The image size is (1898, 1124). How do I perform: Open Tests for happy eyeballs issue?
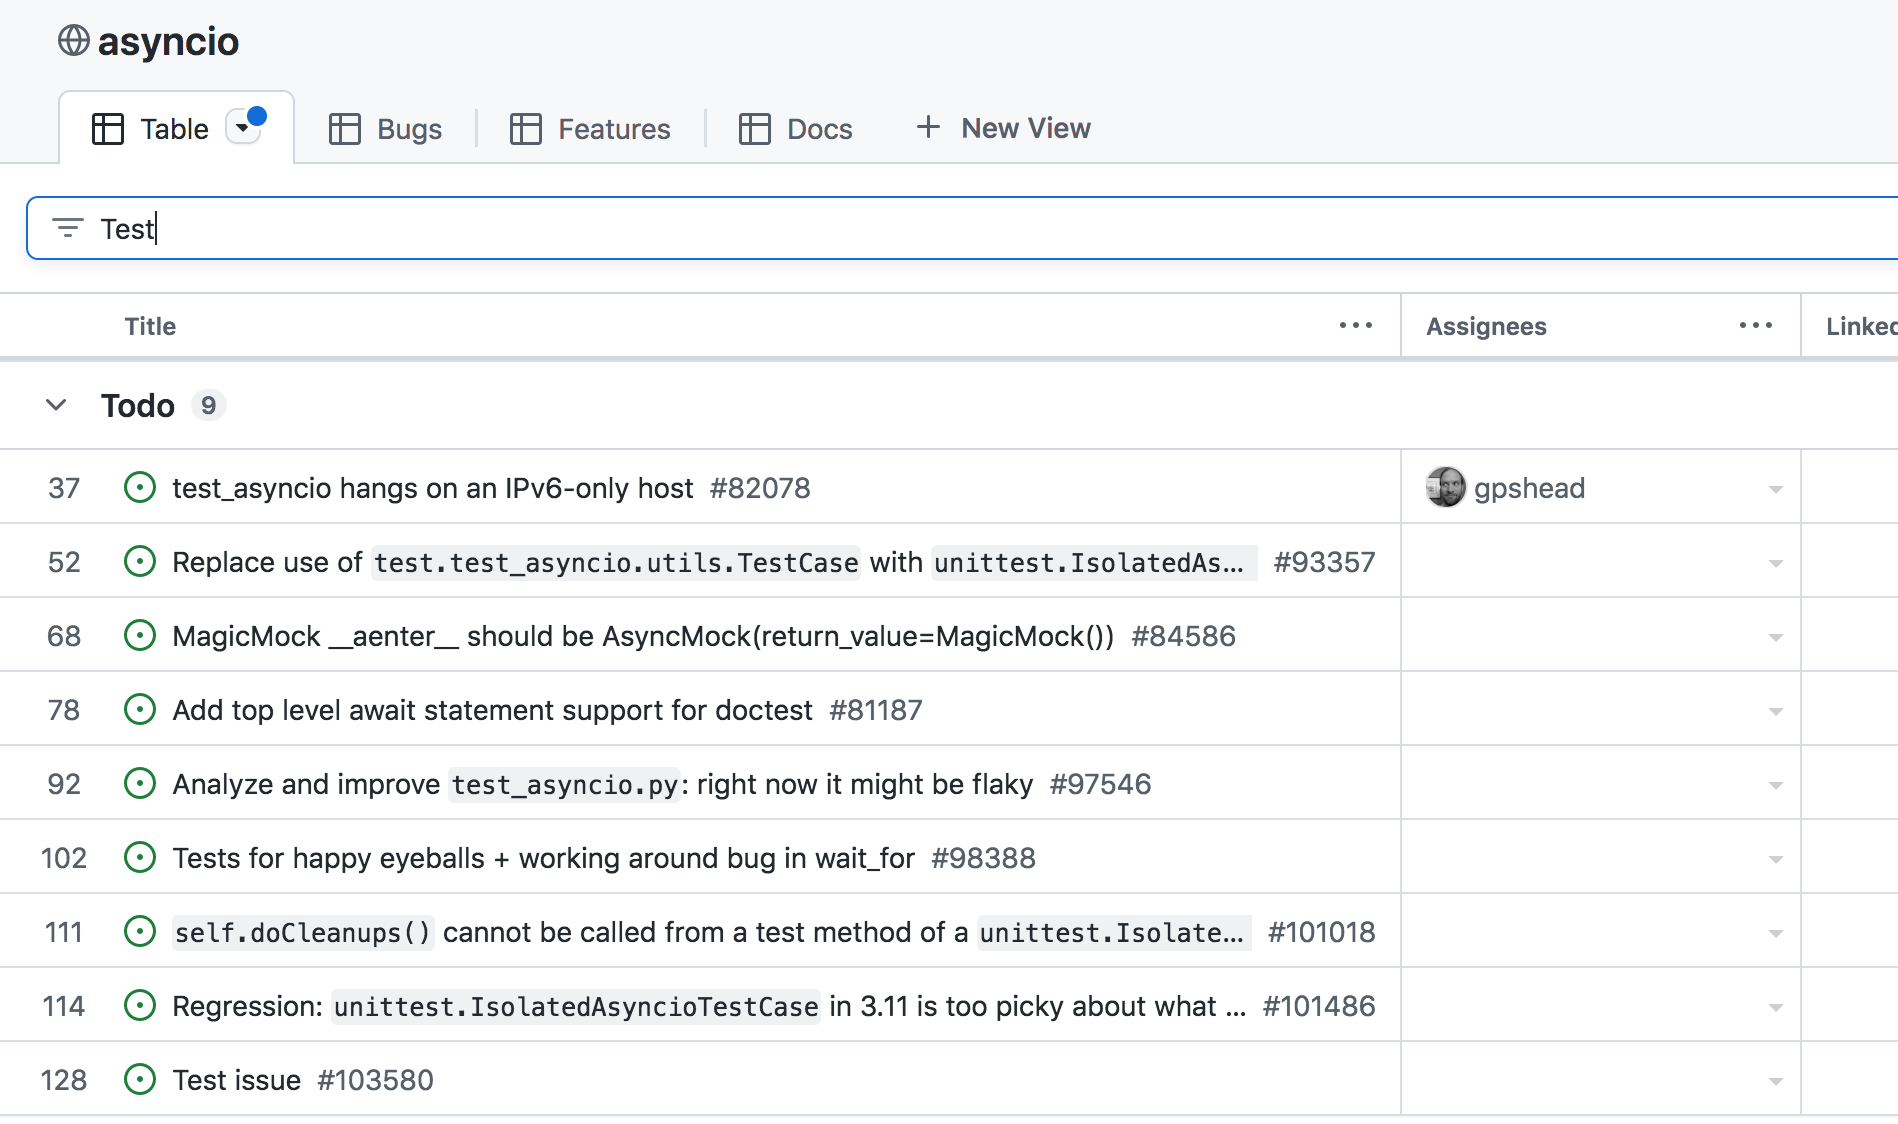click(543, 858)
